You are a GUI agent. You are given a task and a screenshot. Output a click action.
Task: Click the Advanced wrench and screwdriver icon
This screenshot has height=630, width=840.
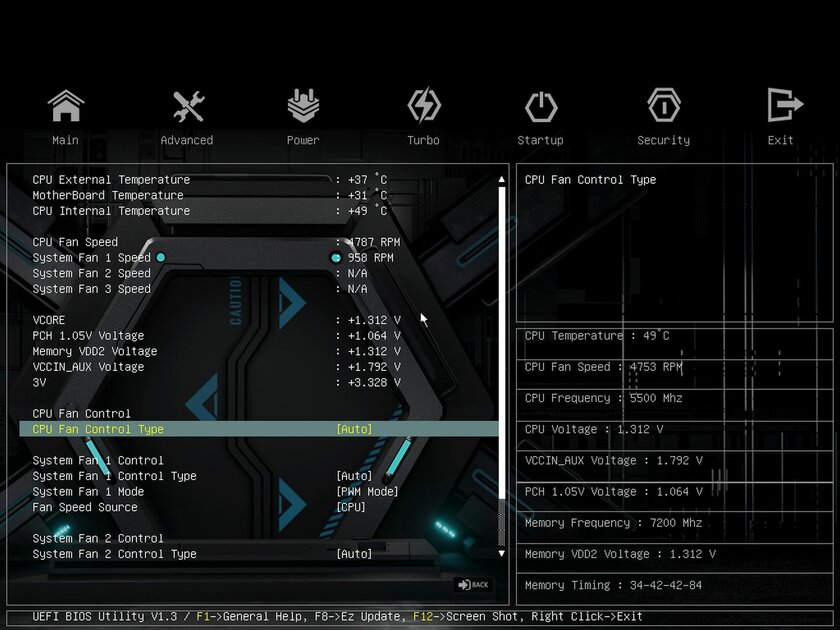pyautogui.click(x=188, y=106)
